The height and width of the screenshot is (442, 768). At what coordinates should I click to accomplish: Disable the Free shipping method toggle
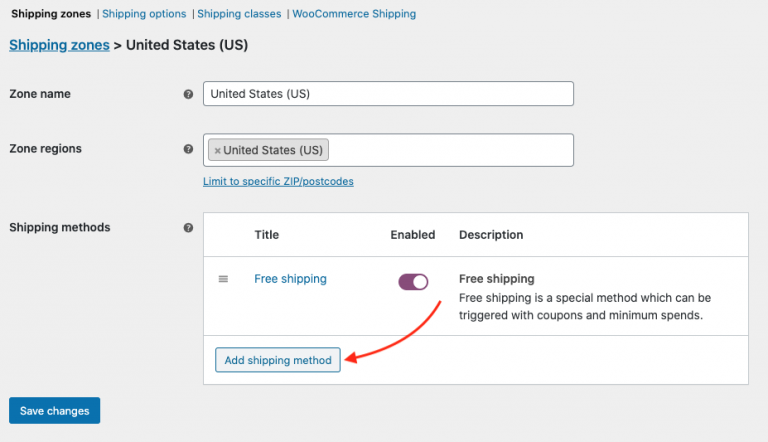tap(413, 282)
